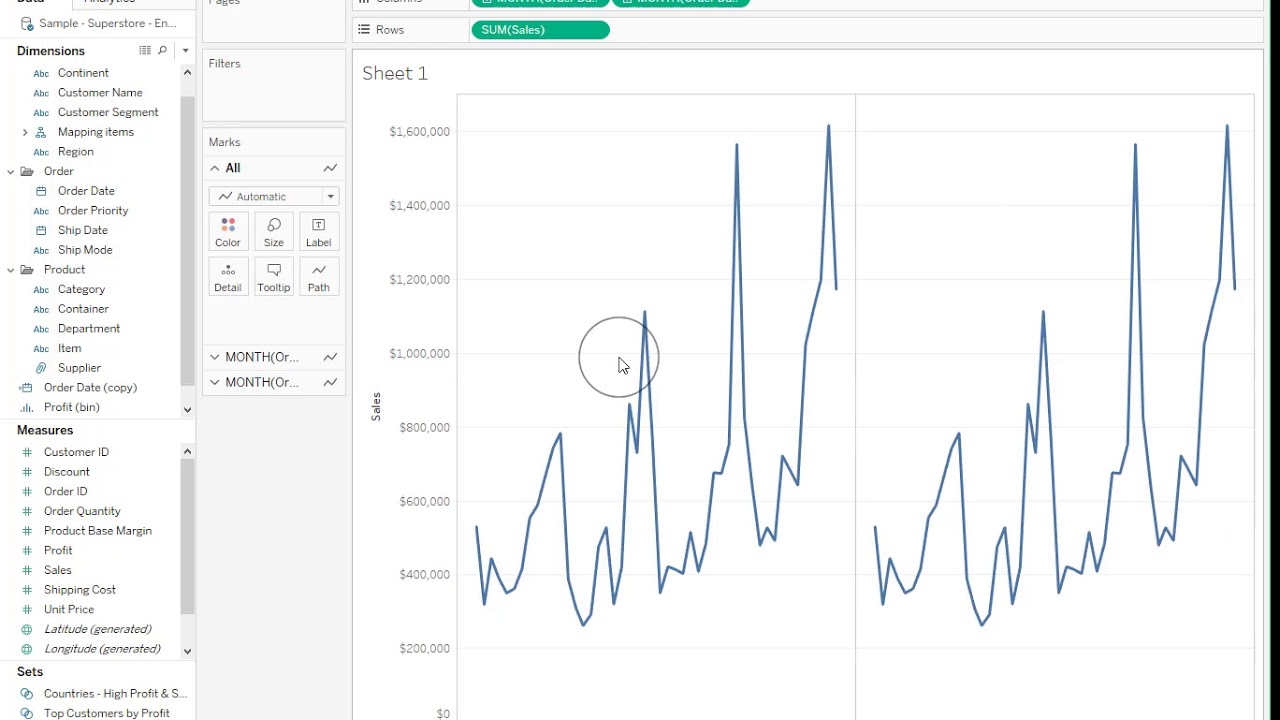Select the Order Priority field
Screen dimensions: 1280x720
(x=93, y=211)
